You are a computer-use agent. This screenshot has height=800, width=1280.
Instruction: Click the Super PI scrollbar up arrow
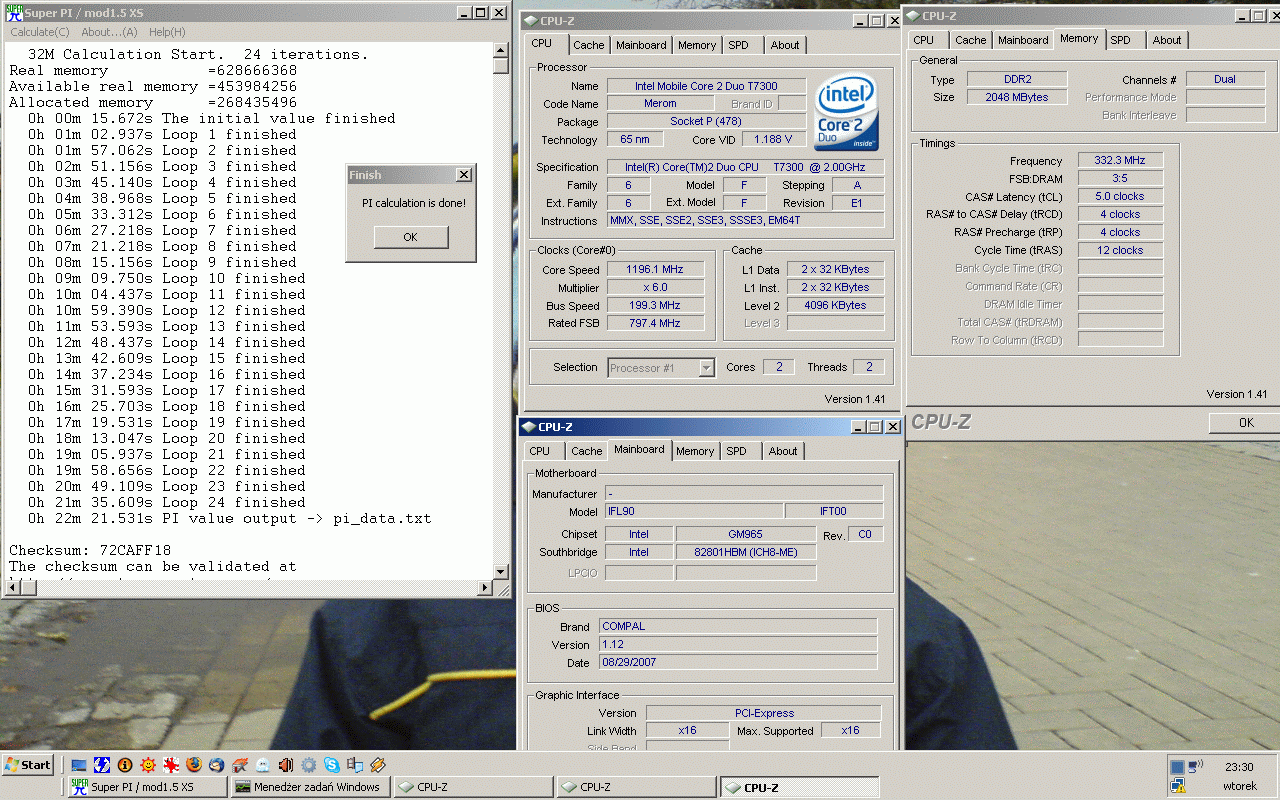click(501, 49)
